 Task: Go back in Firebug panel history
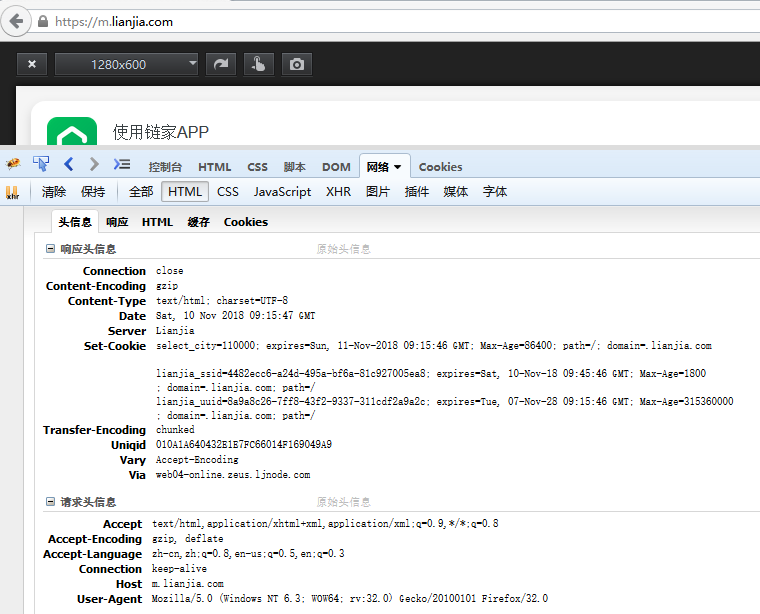coord(69,164)
